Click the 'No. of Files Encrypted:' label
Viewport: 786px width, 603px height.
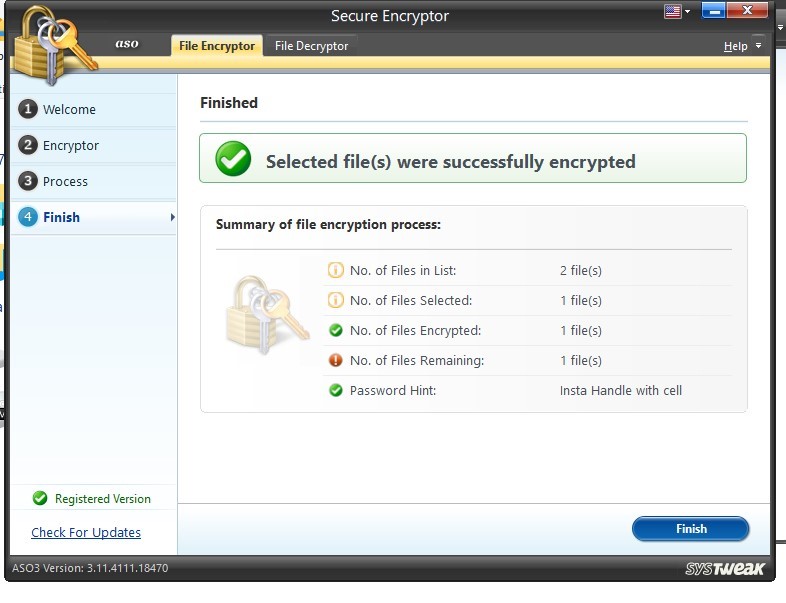[416, 330]
